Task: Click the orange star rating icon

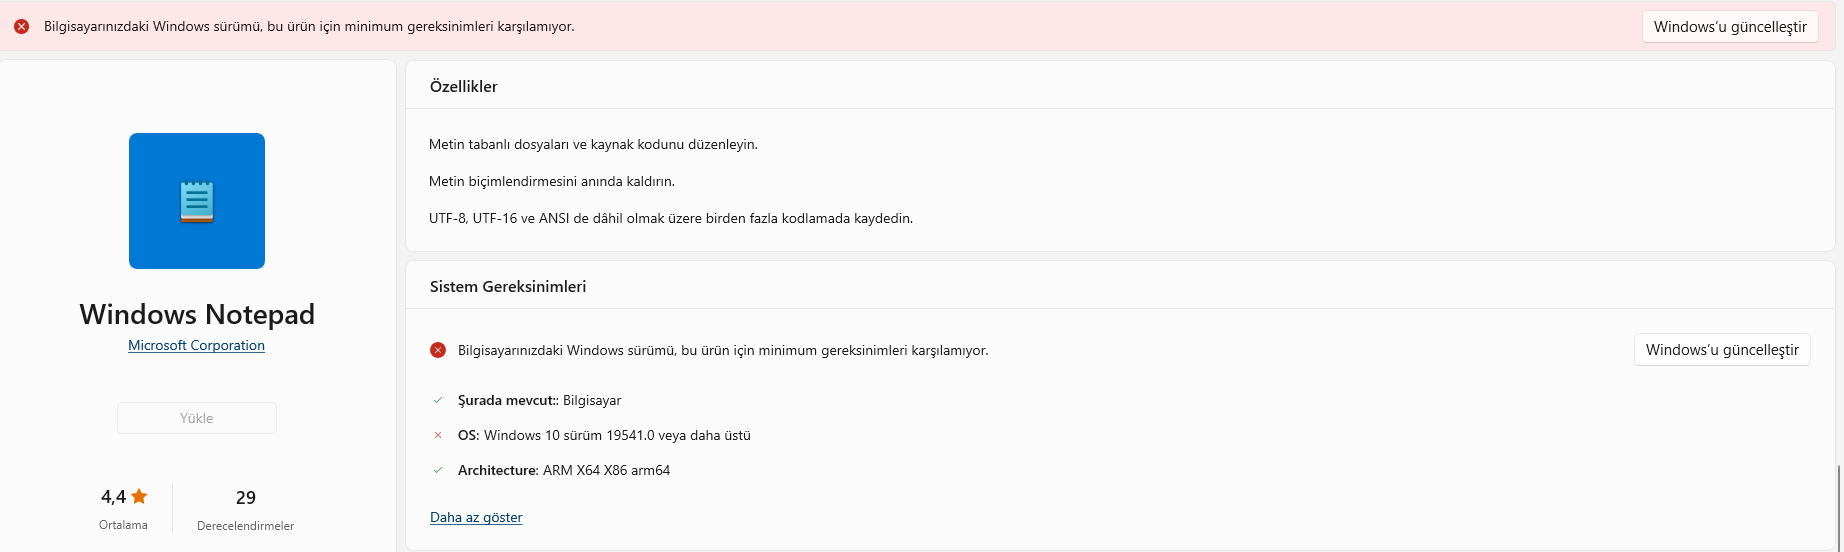Action: pyautogui.click(x=139, y=496)
